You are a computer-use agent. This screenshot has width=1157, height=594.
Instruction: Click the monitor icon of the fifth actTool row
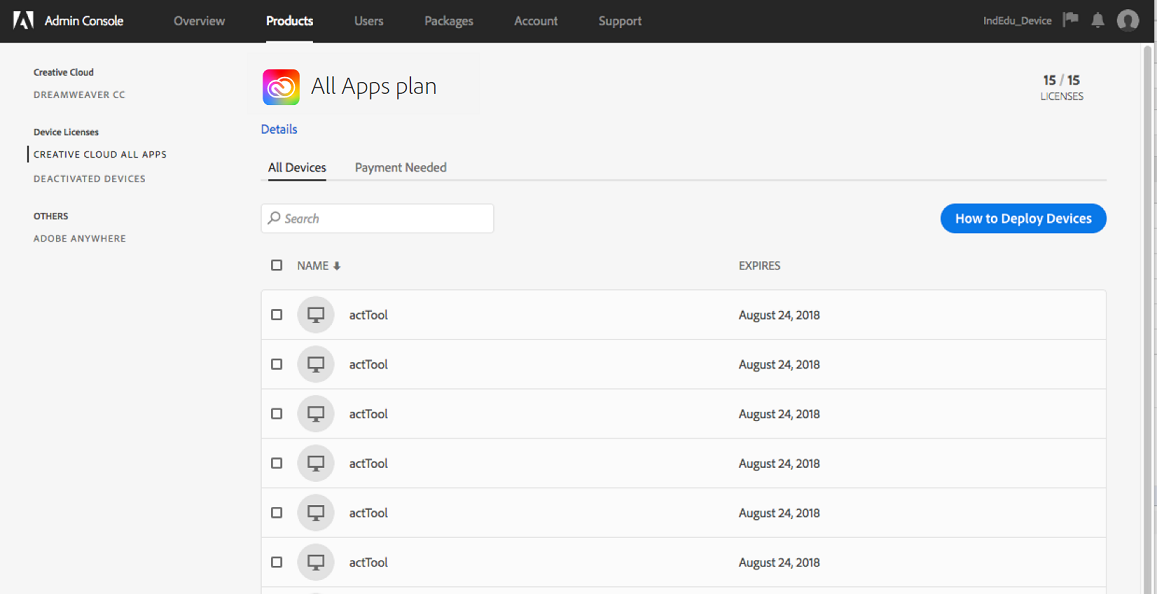(x=316, y=513)
